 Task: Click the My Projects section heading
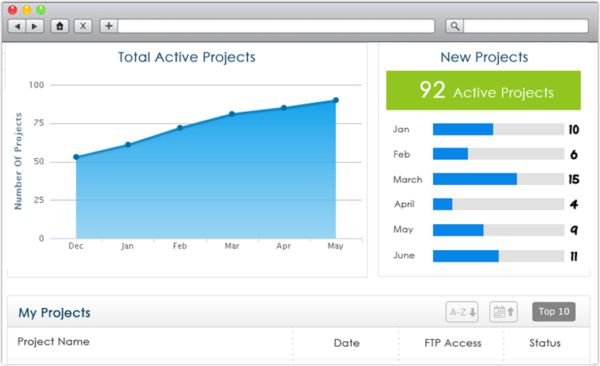click(54, 313)
